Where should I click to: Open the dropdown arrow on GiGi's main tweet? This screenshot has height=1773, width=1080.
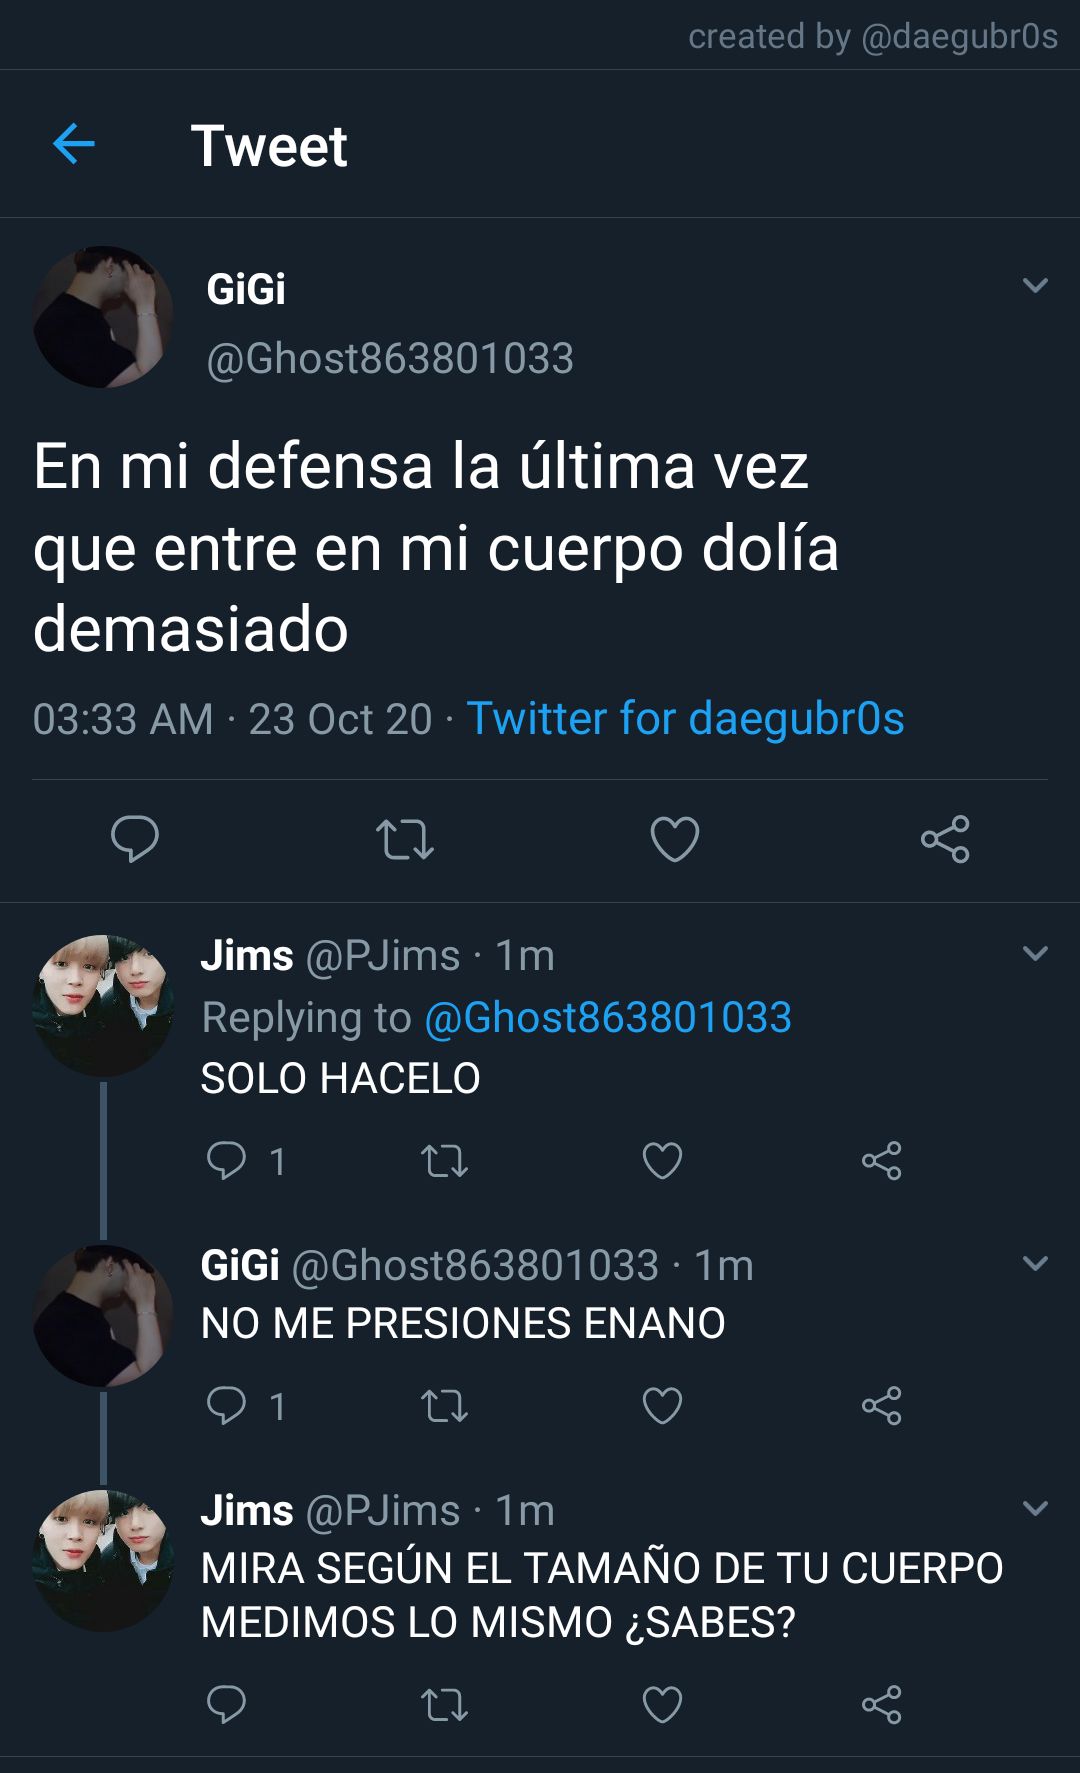pos(1036,285)
